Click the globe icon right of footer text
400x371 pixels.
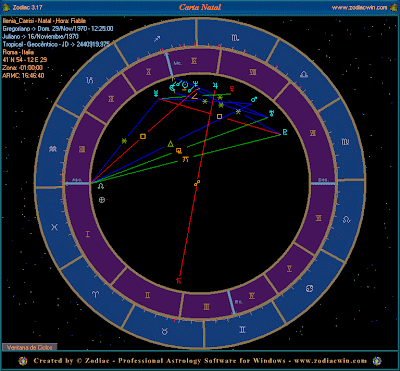[x=377, y=360]
